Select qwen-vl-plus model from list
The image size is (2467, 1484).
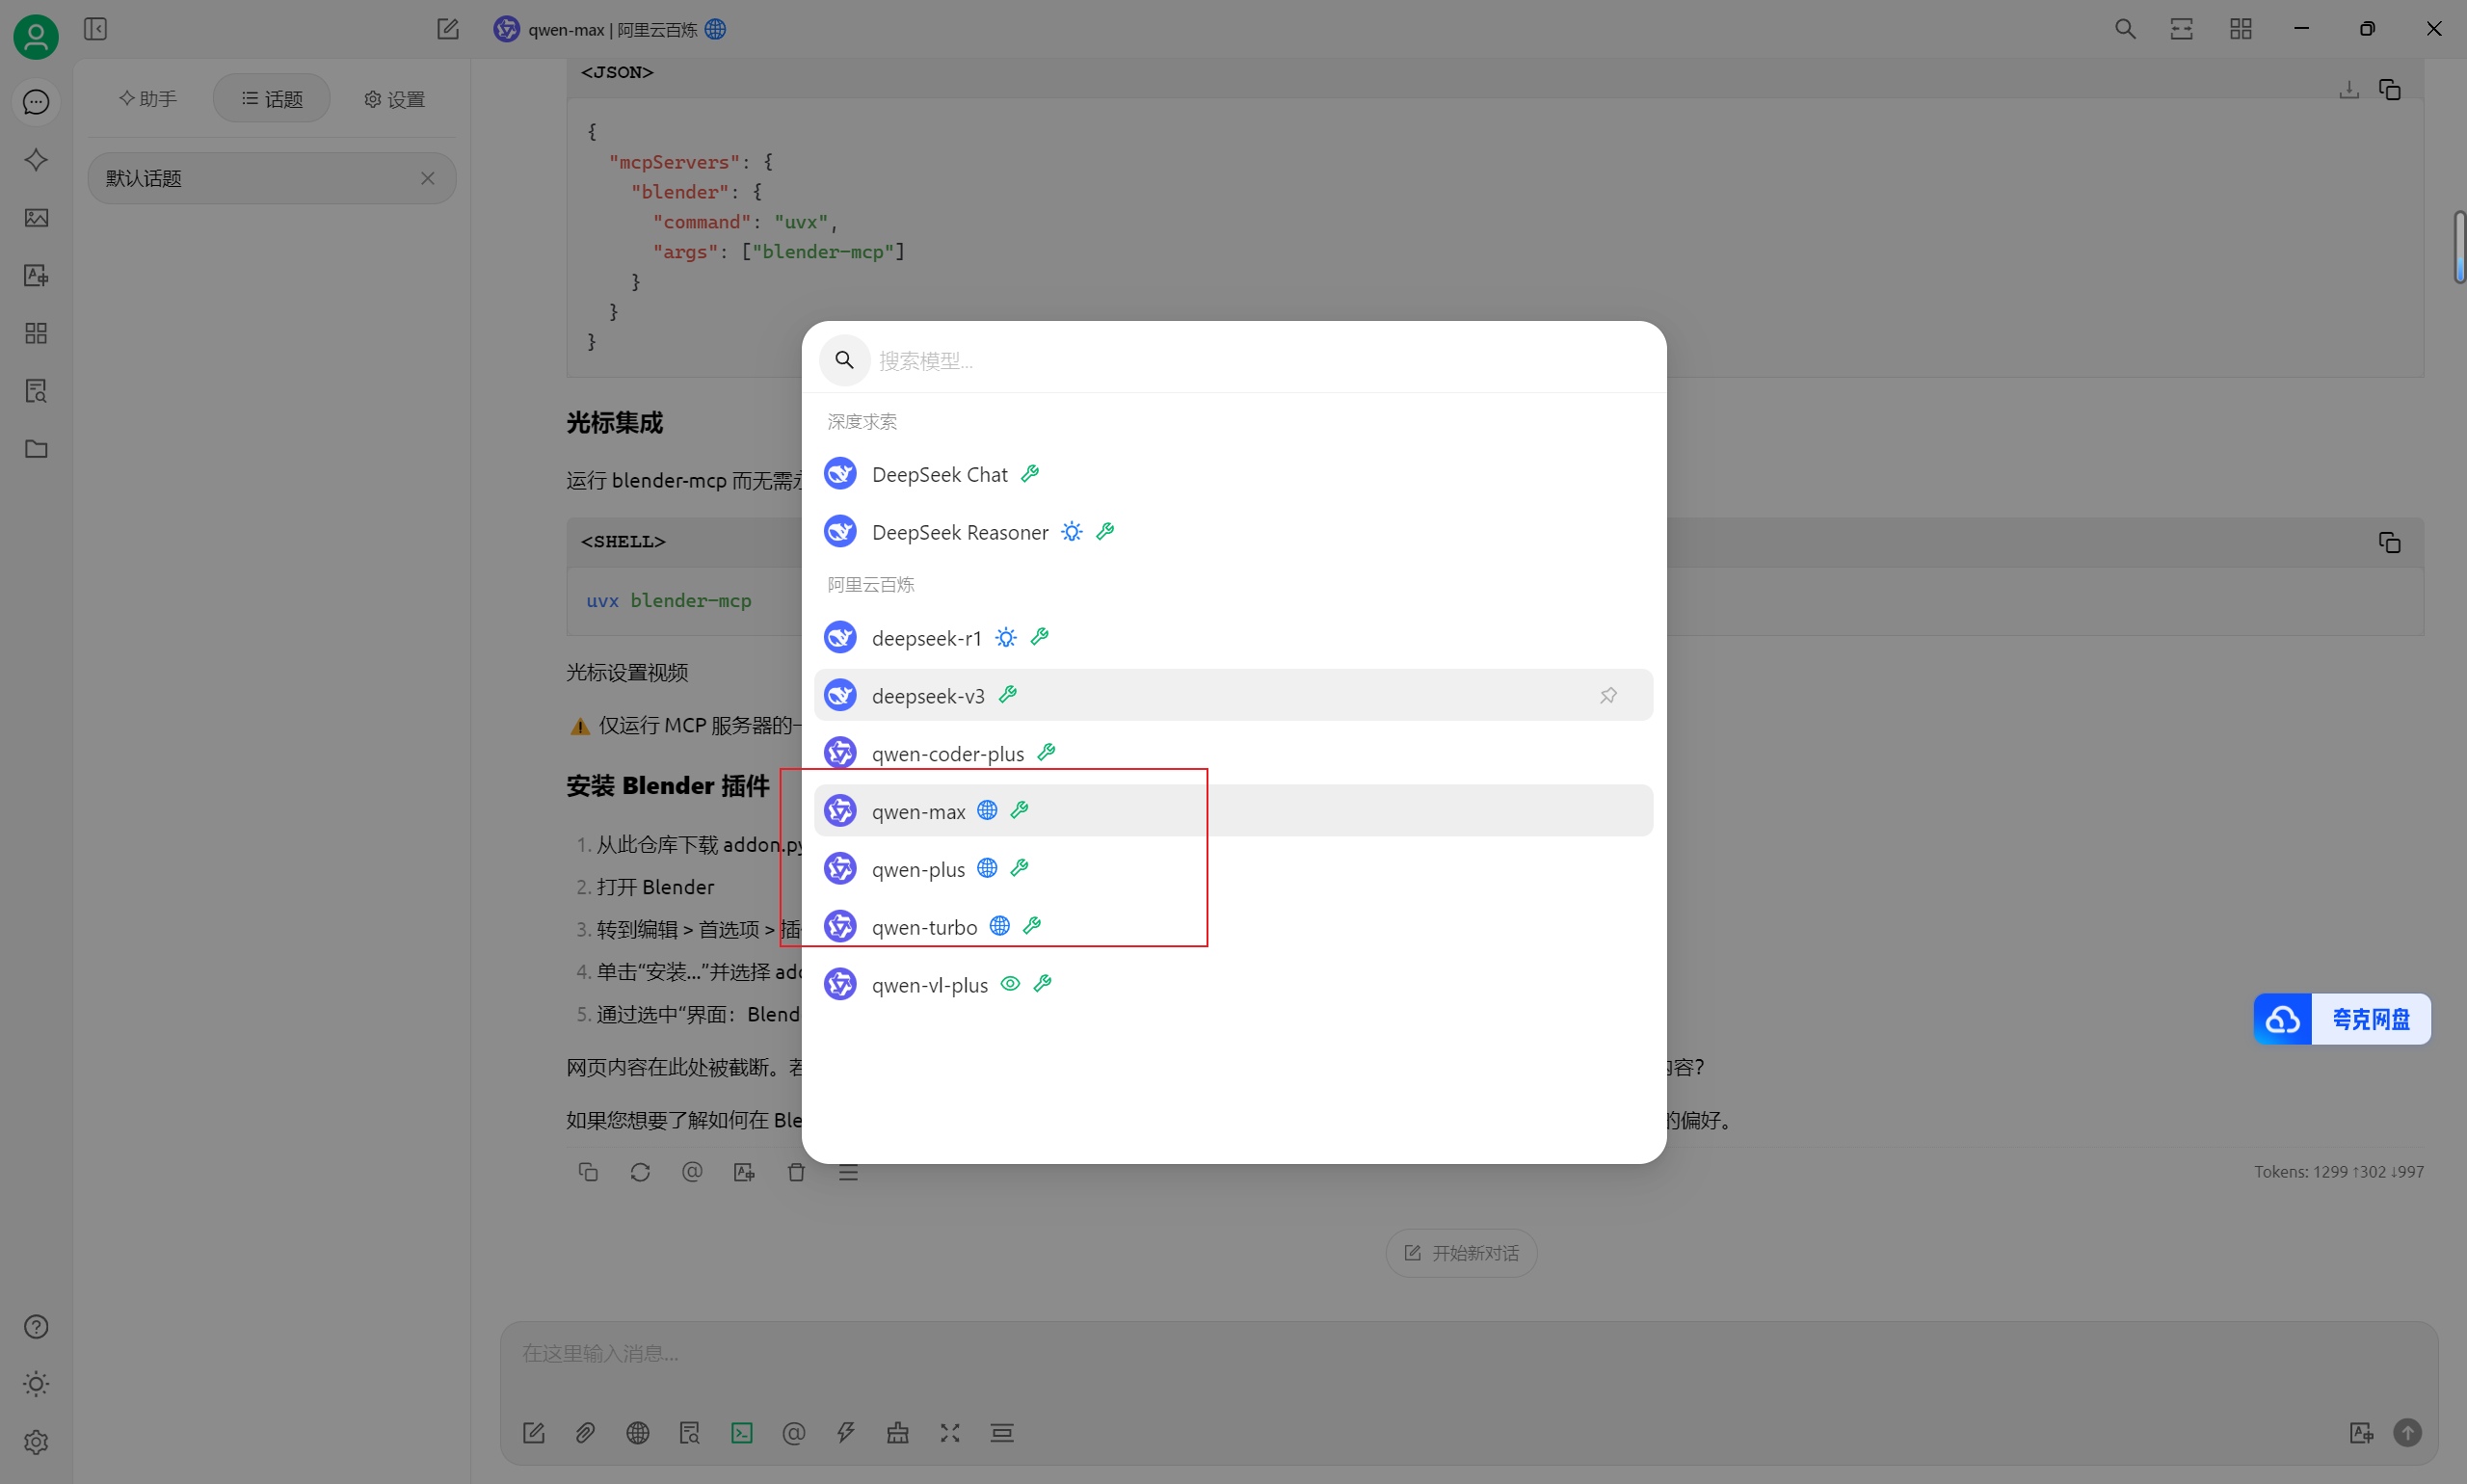click(x=929, y=985)
